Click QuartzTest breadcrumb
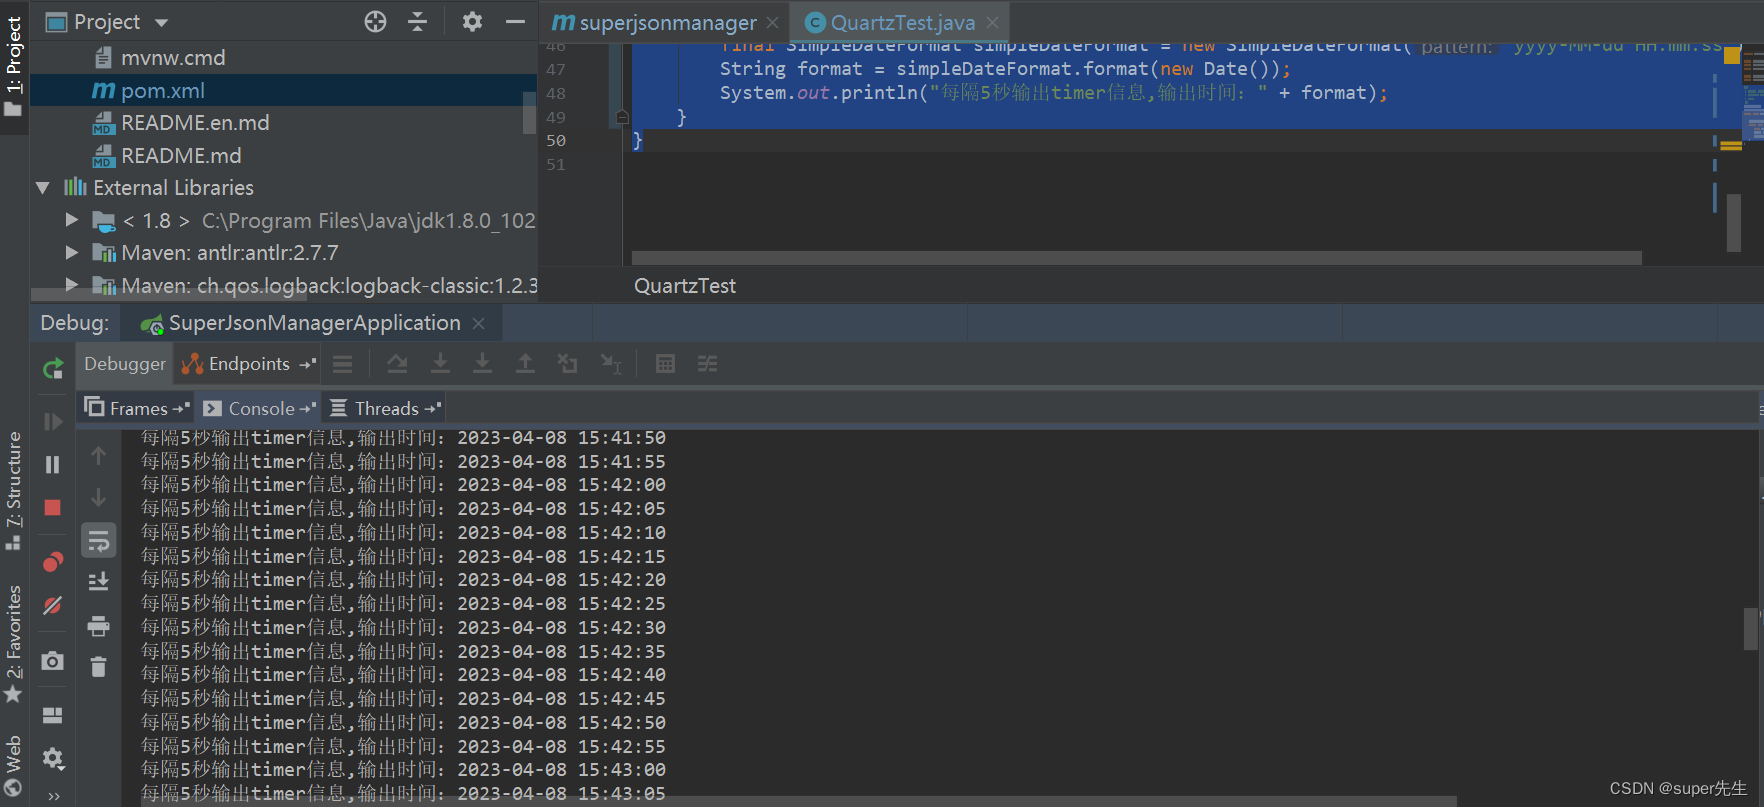This screenshot has width=1764, height=807. point(685,286)
